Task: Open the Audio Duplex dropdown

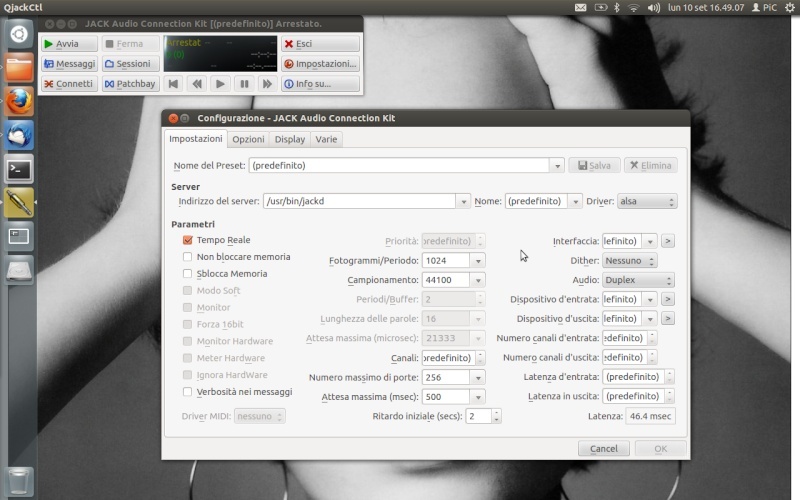Action: click(638, 280)
